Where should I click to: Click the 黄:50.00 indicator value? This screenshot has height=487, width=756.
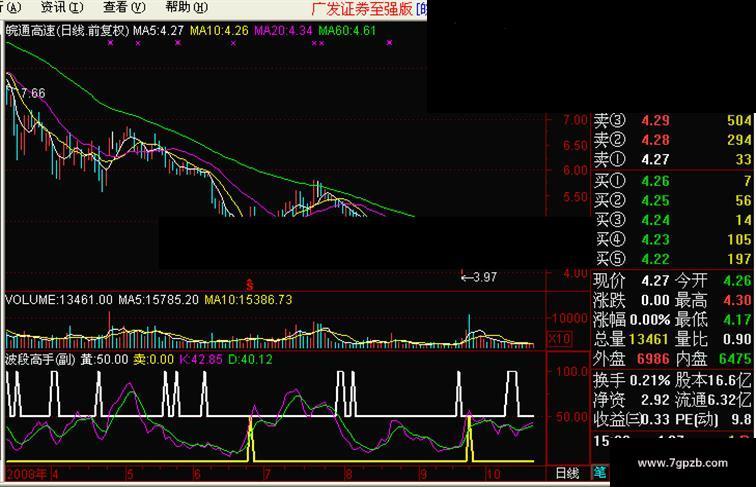(104, 359)
